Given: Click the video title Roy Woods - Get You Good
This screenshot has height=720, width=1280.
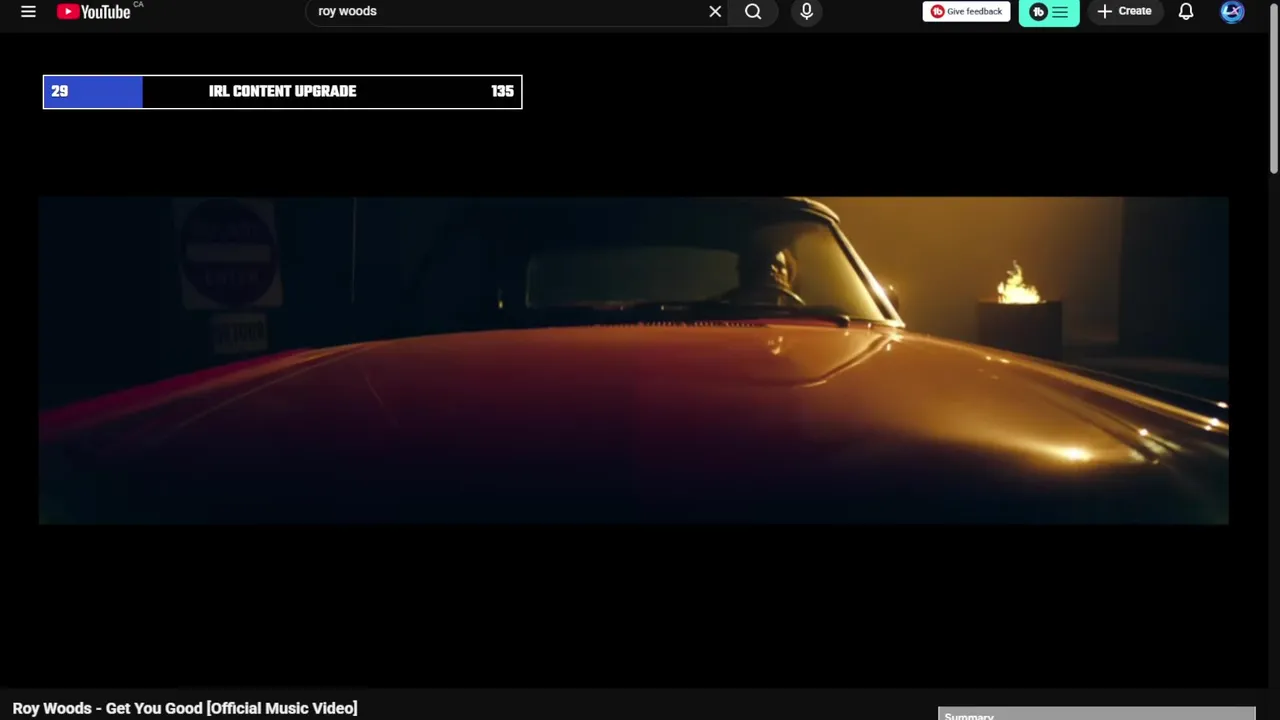Looking at the screenshot, I should click(x=185, y=708).
